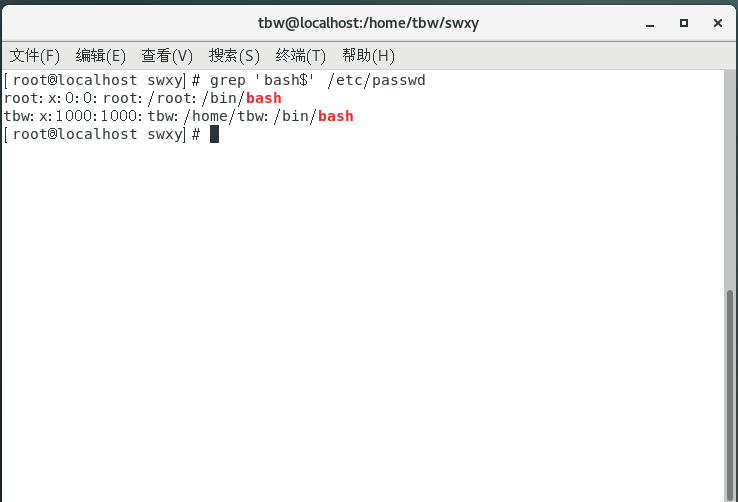Click the 'bash$' pattern in the grep command
738x502 pixels.
[284, 80]
